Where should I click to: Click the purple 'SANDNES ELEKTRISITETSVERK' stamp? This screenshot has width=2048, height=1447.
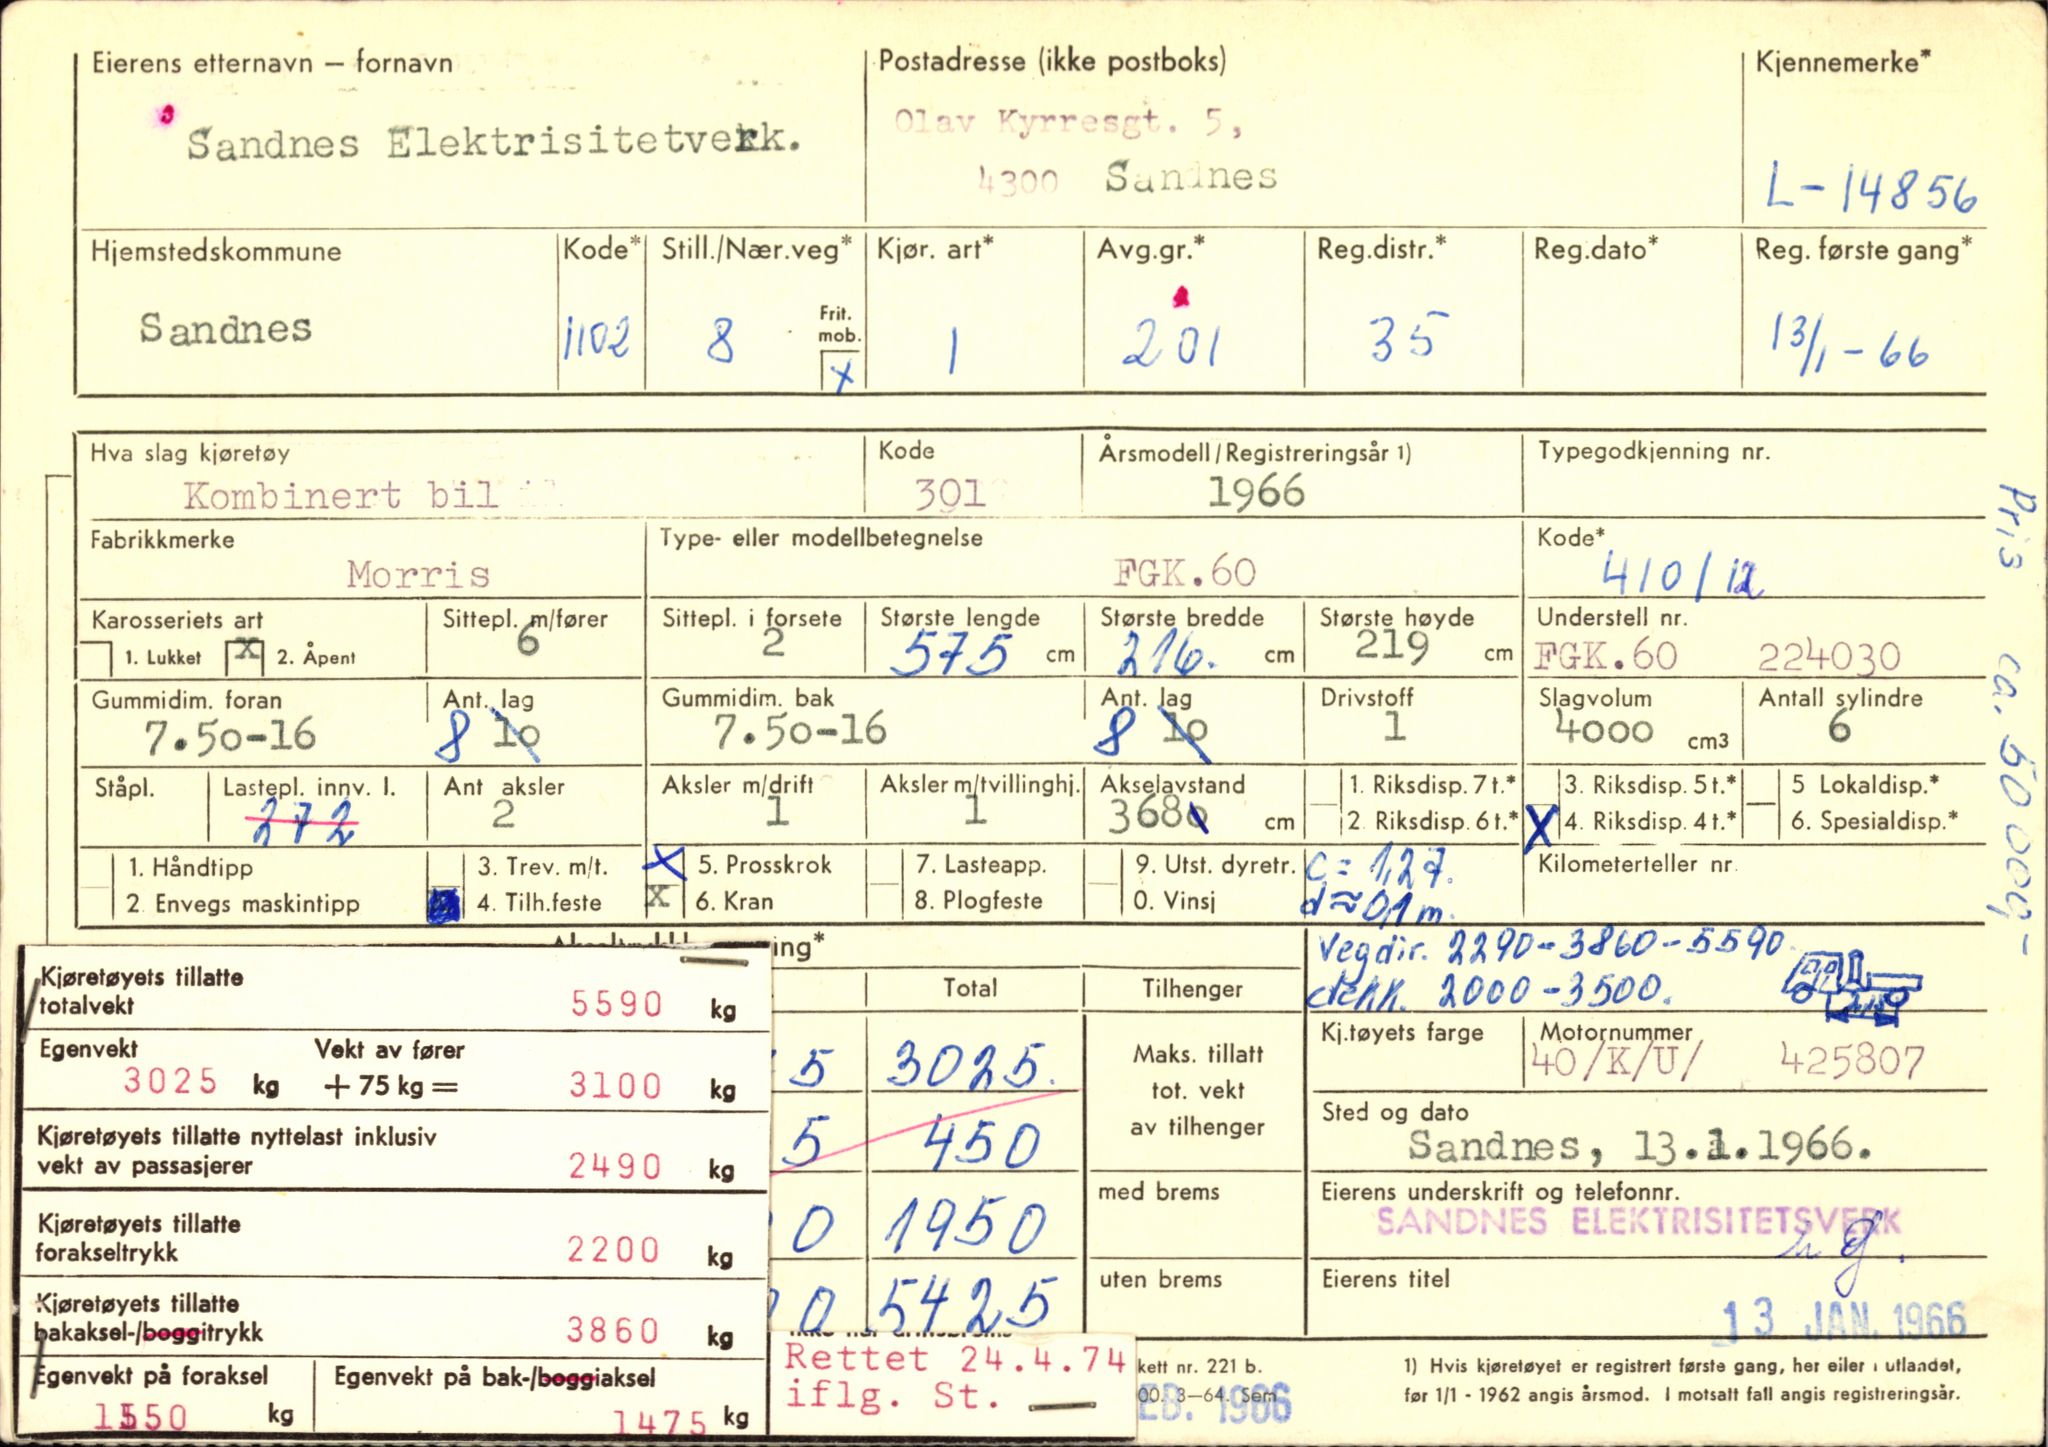click(1638, 1221)
